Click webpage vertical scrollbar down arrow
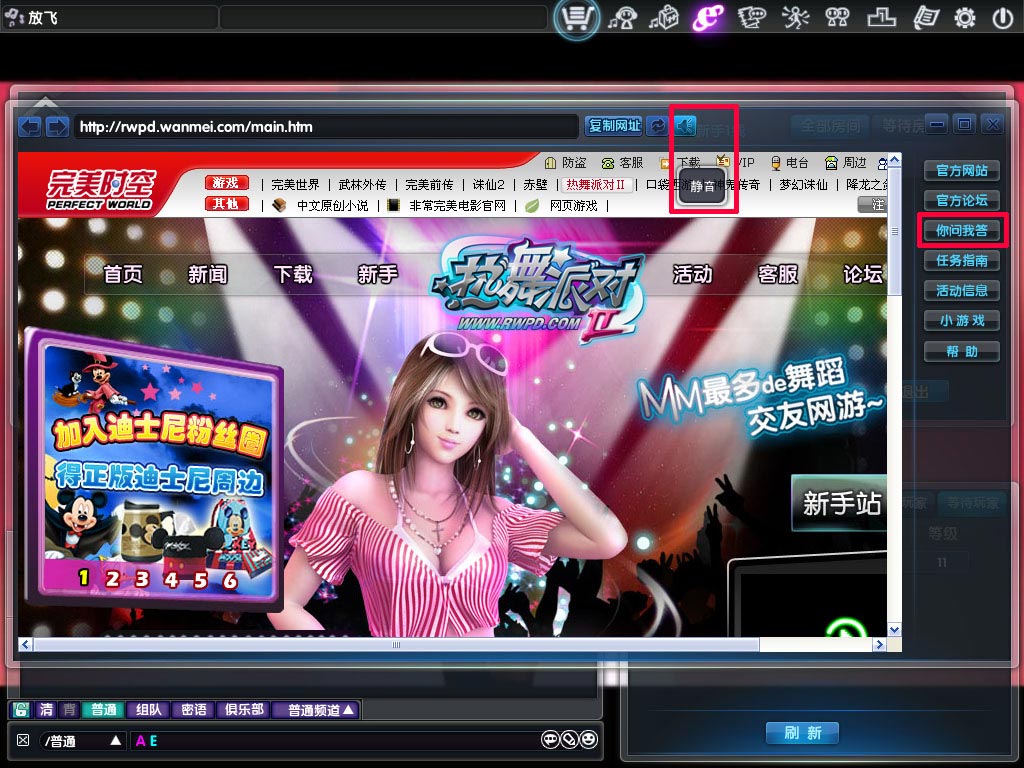The image size is (1024, 768). [895, 630]
